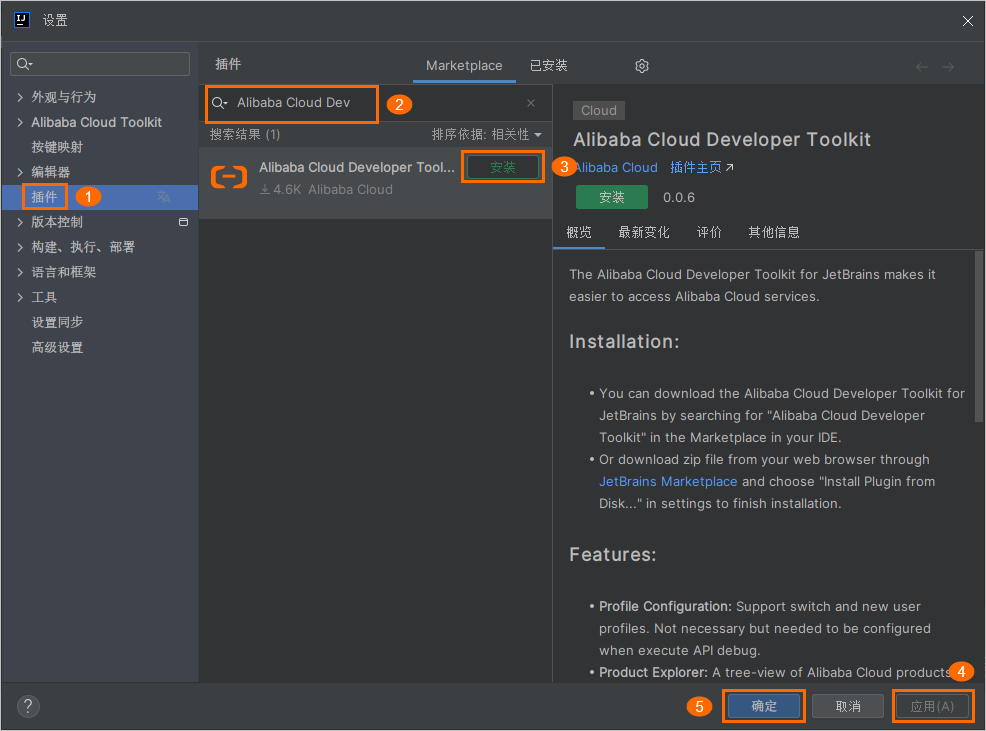Select 插件 in the settings tree
The width and height of the screenshot is (986, 731).
99,197
